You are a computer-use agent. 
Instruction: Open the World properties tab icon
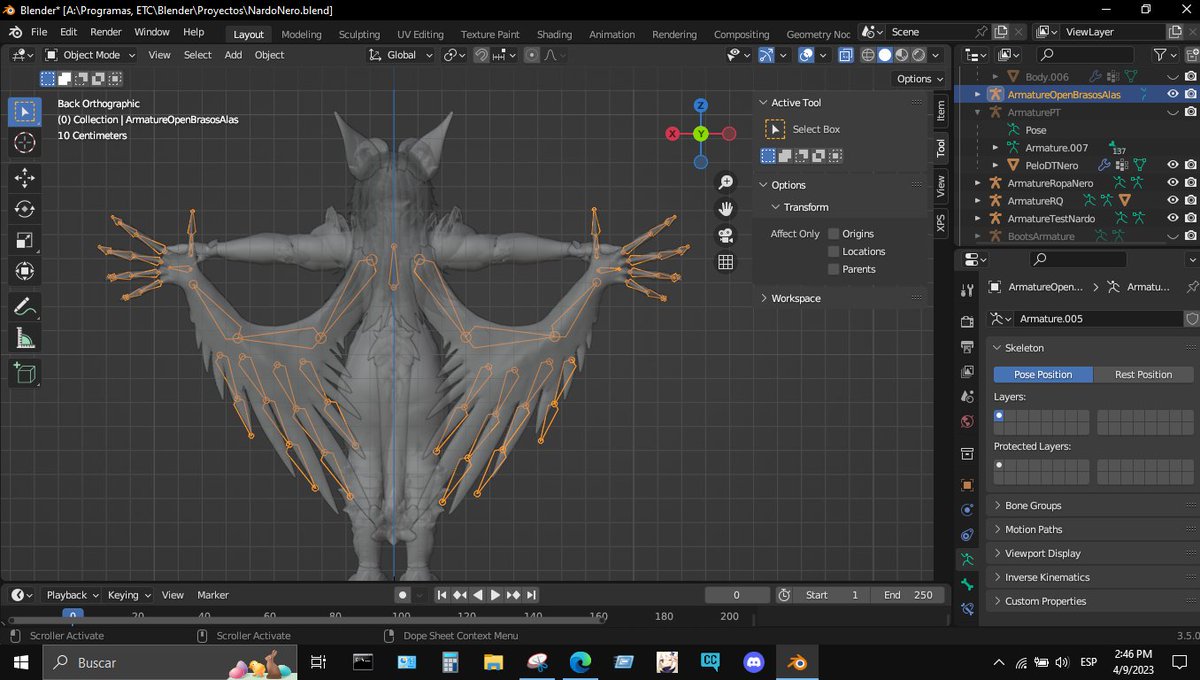click(967, 421)
